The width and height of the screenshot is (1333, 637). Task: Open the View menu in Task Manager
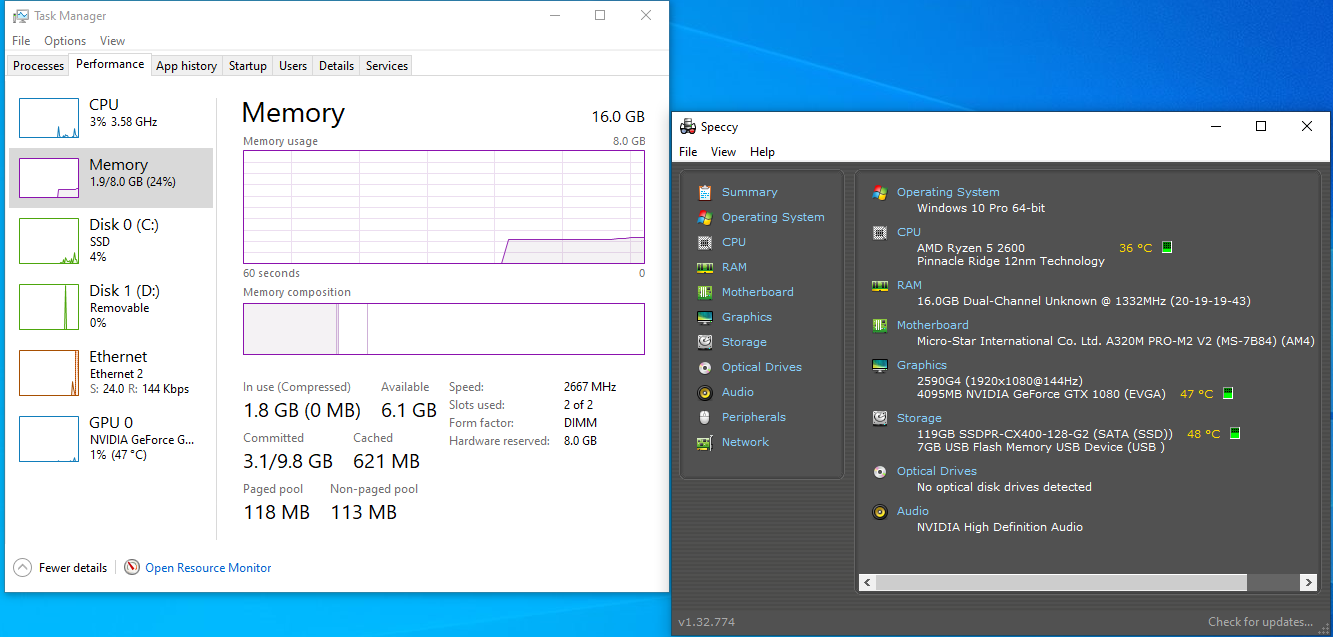112,41
